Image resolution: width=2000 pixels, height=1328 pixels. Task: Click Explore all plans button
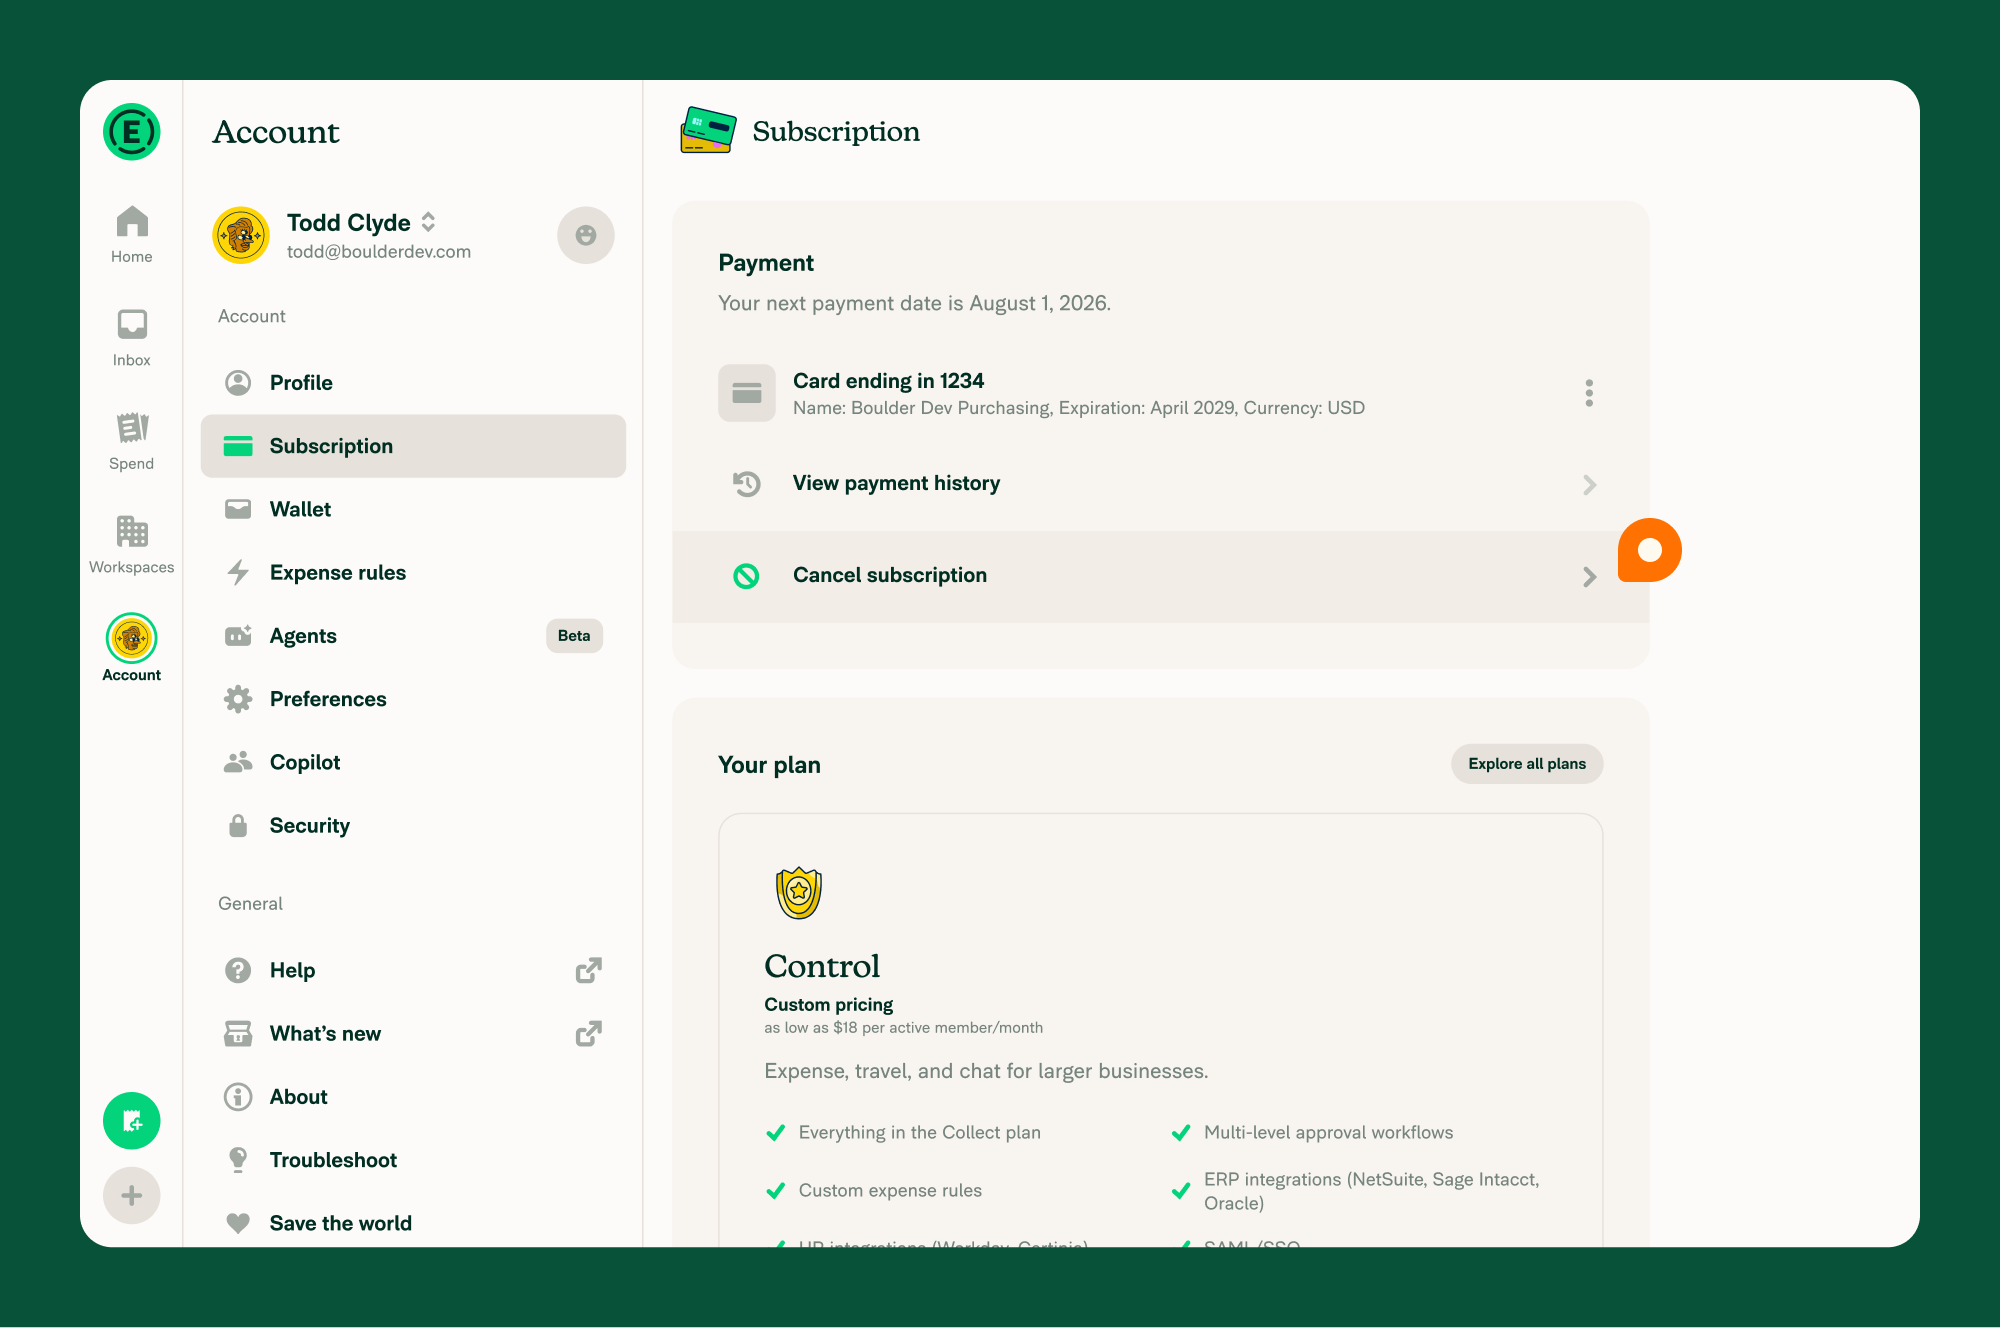coord(1527,764)
